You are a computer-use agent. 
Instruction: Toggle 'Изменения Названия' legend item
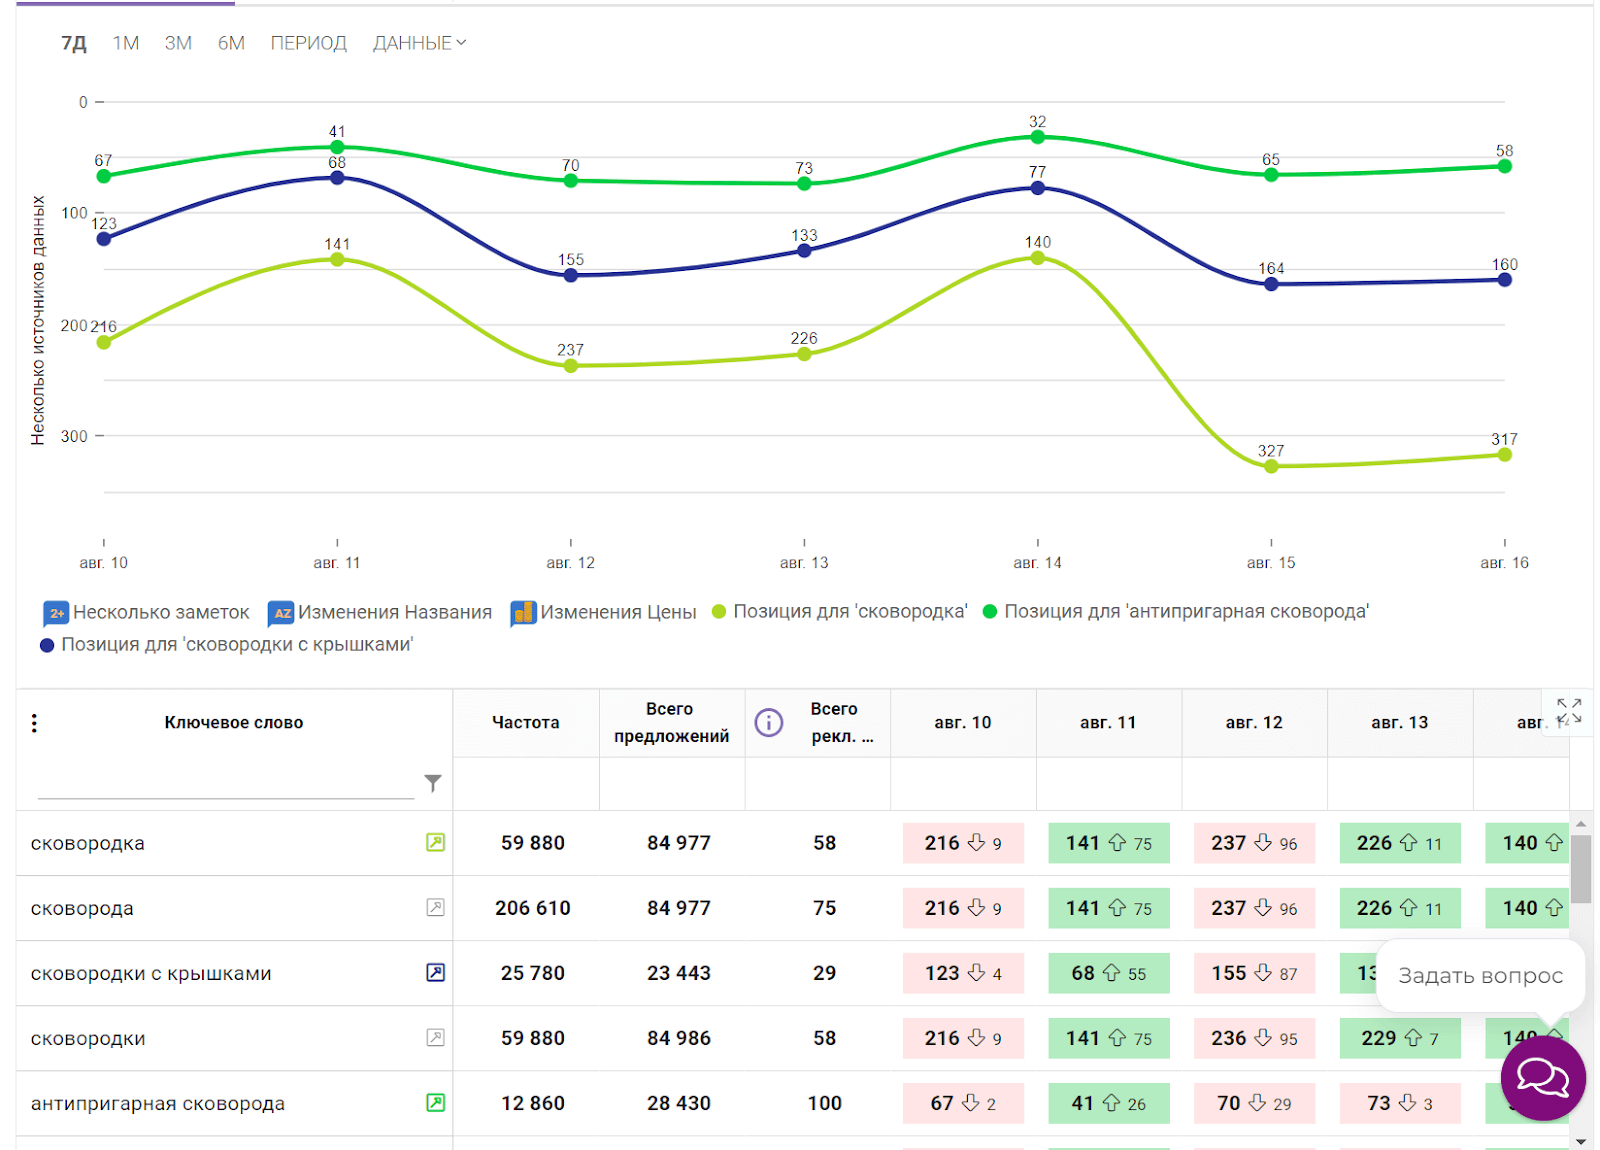(x=381, y=612)
